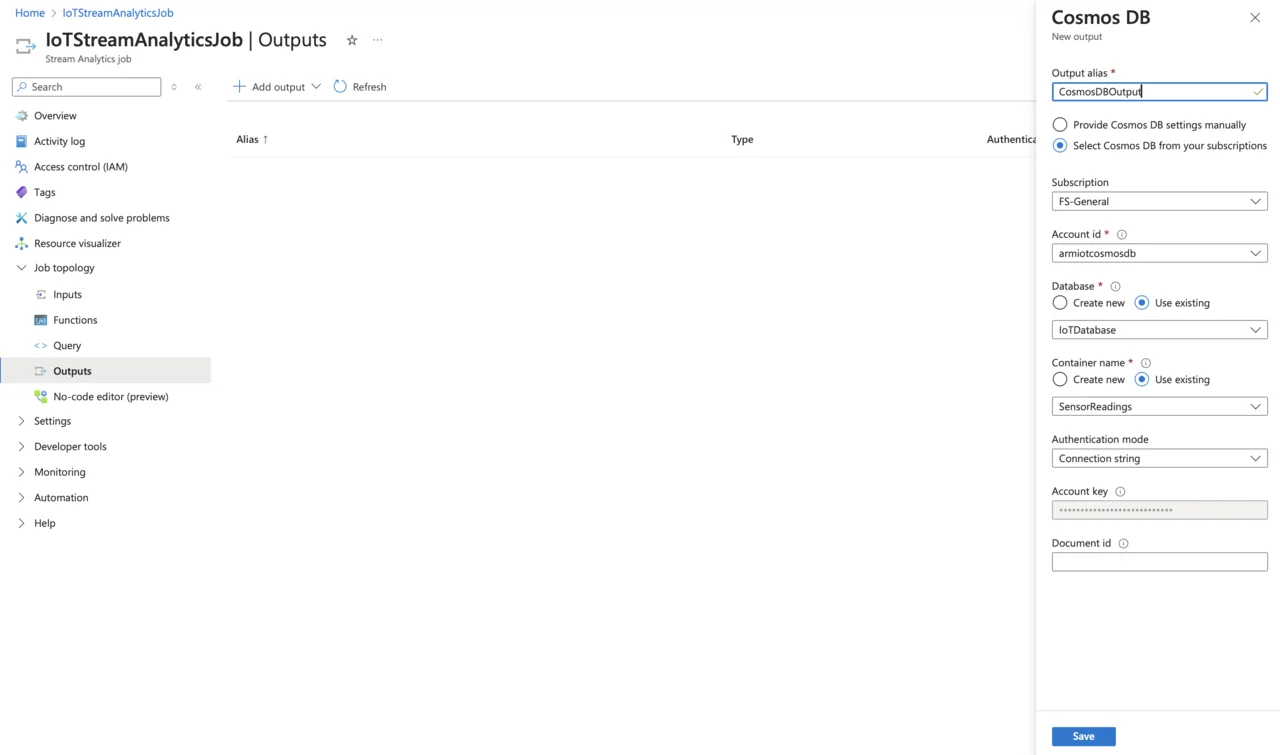Viewport: 1280px width, 755px height.
Task: Choose Create new for Container name
Action: tap(1060, 380)
